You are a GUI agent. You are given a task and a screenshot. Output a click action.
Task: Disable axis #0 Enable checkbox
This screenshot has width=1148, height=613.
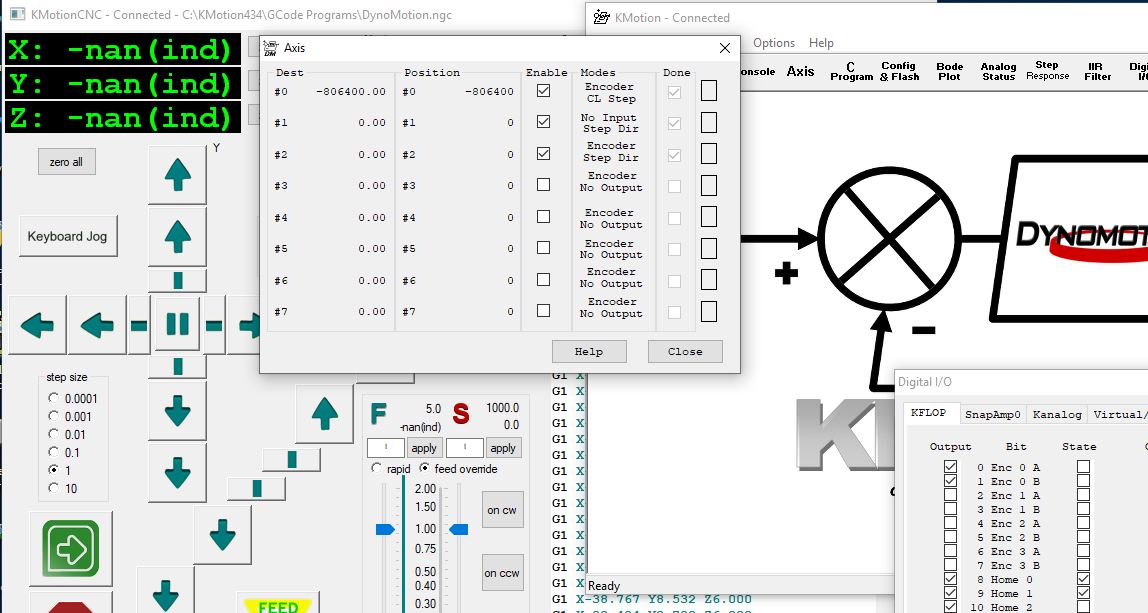[543, 91]
